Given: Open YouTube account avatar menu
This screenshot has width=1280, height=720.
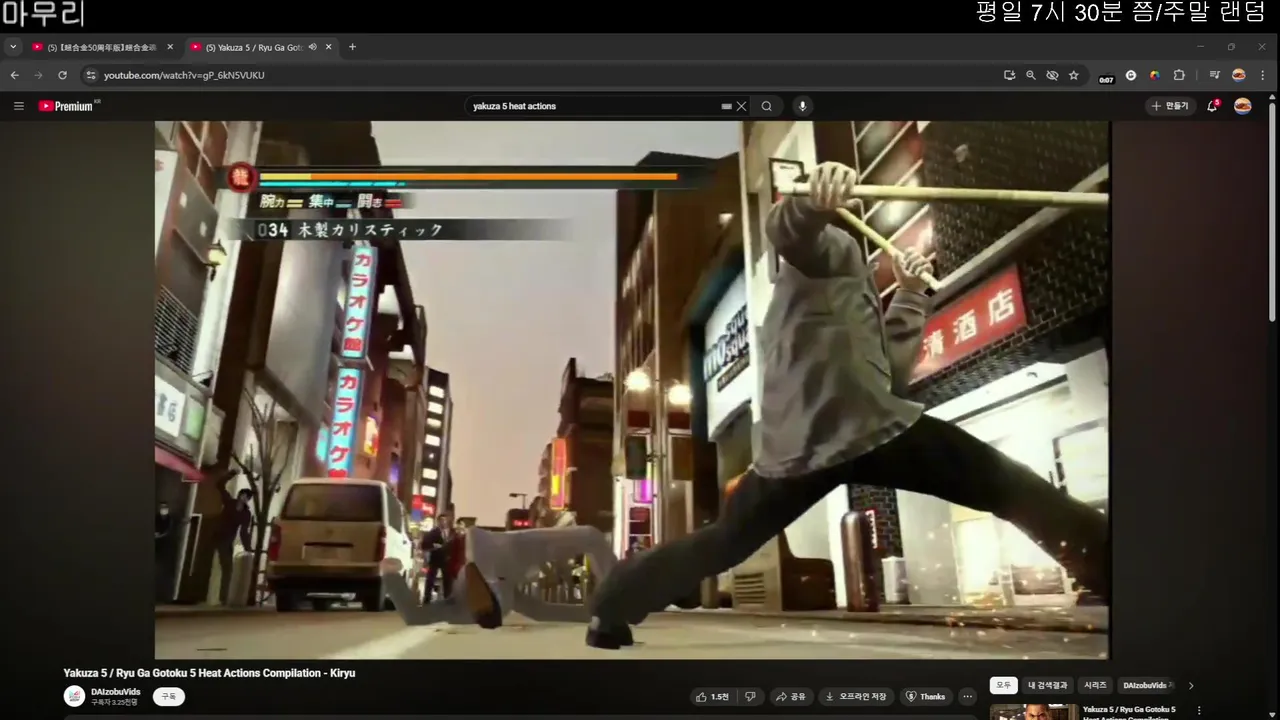Looking at the screenshot, I should click(1243, 106).
